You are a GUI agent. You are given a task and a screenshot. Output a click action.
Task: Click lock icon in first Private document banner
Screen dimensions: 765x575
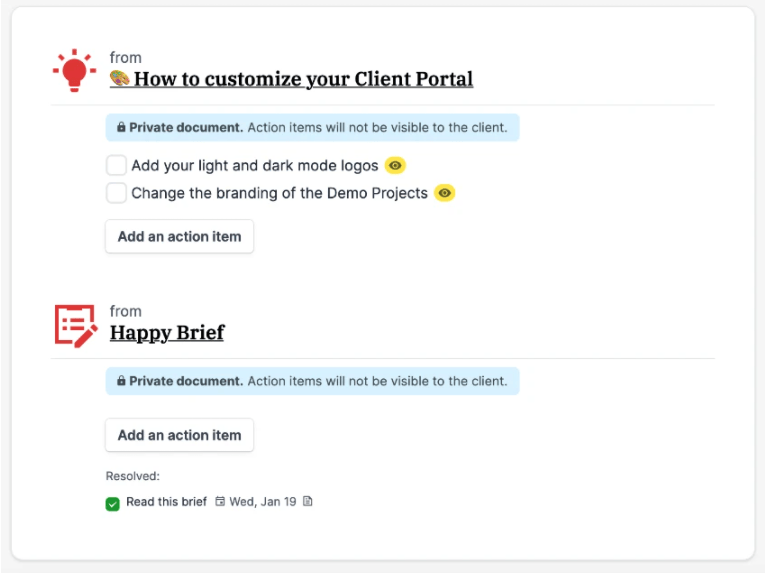[121, 128]
